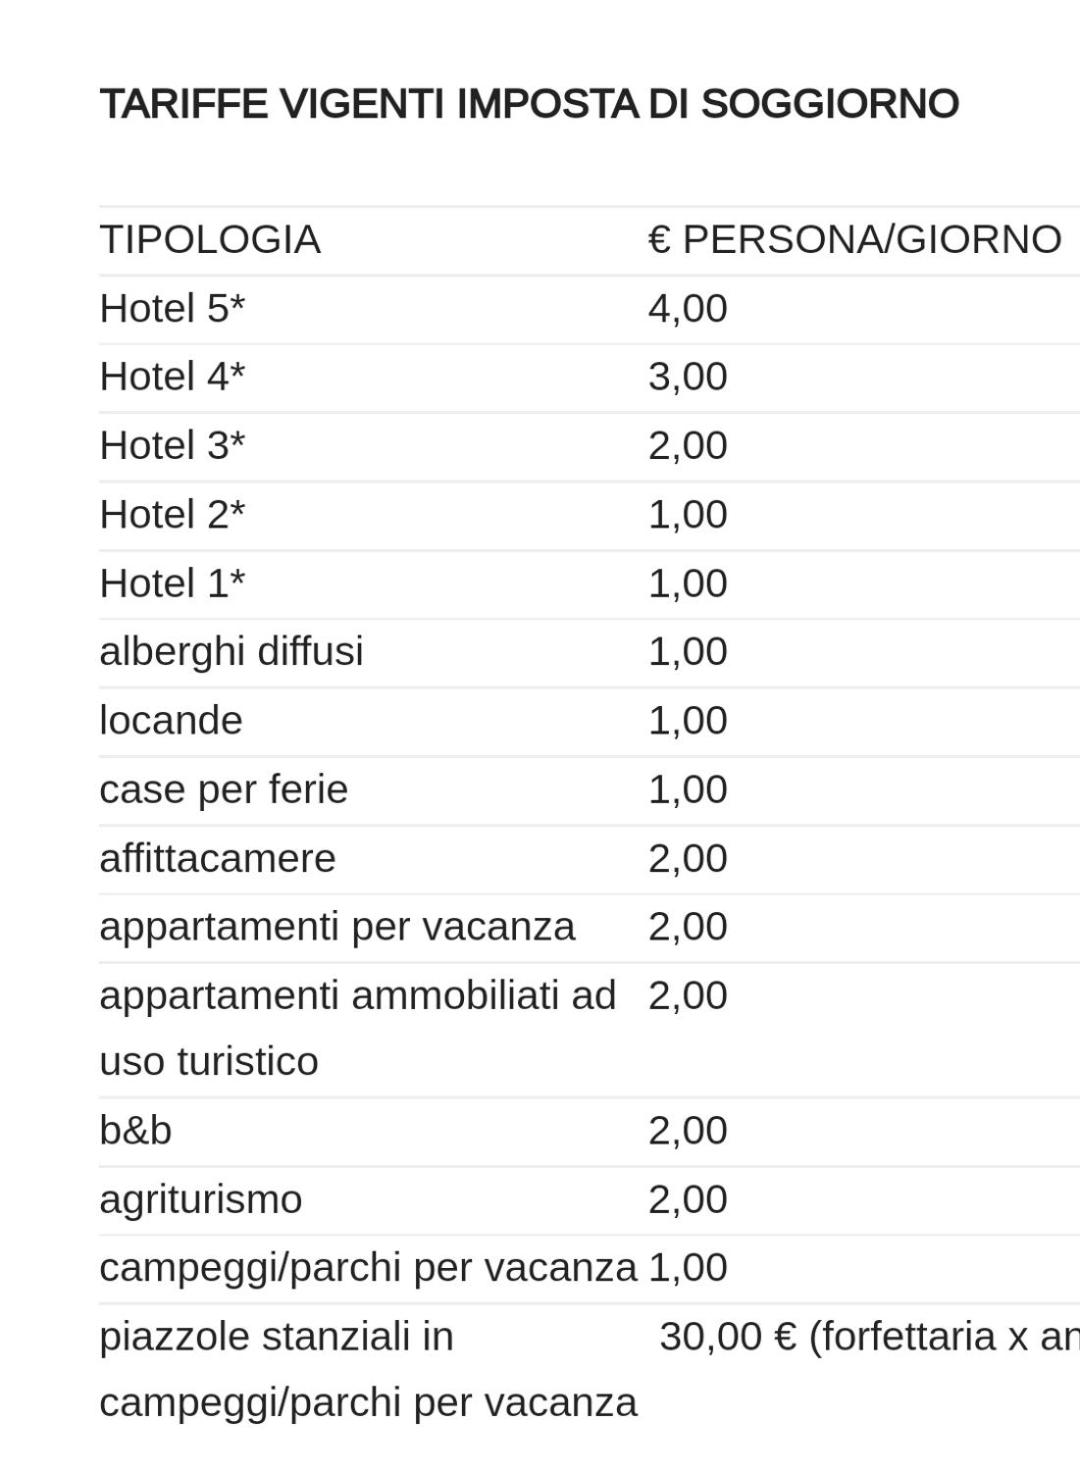This screenshot has height=1471, width=1080.
Task: Select the agriturismo row label
Action: [x=201, y=1200]
